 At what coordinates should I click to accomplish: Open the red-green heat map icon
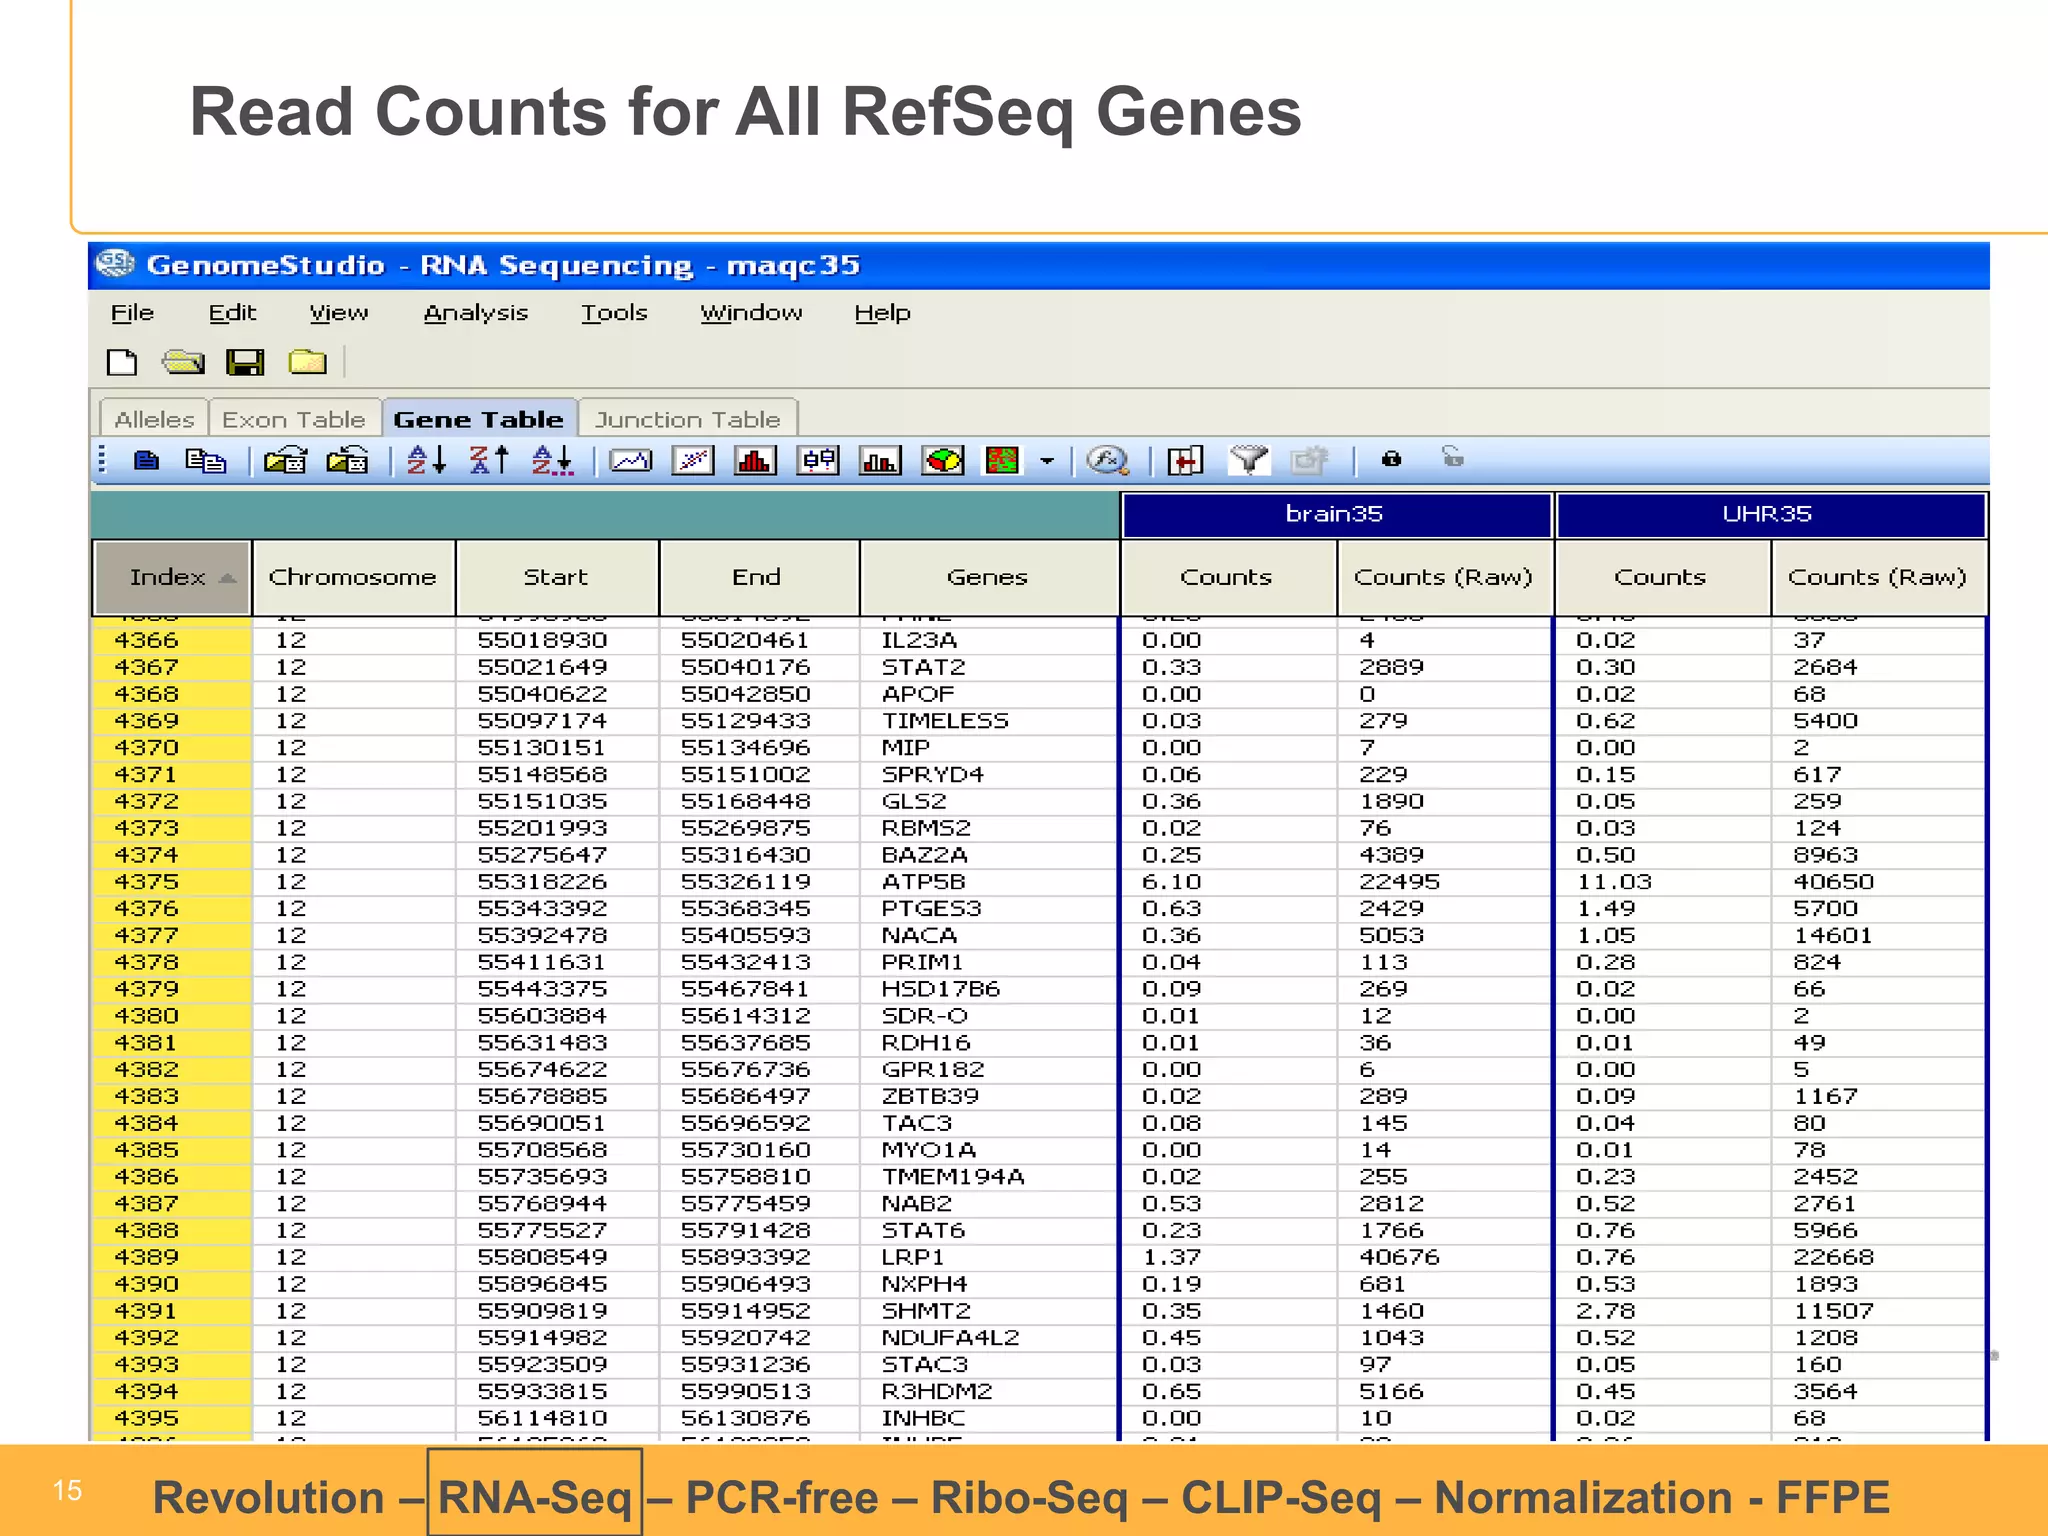tap(1002, 460)
